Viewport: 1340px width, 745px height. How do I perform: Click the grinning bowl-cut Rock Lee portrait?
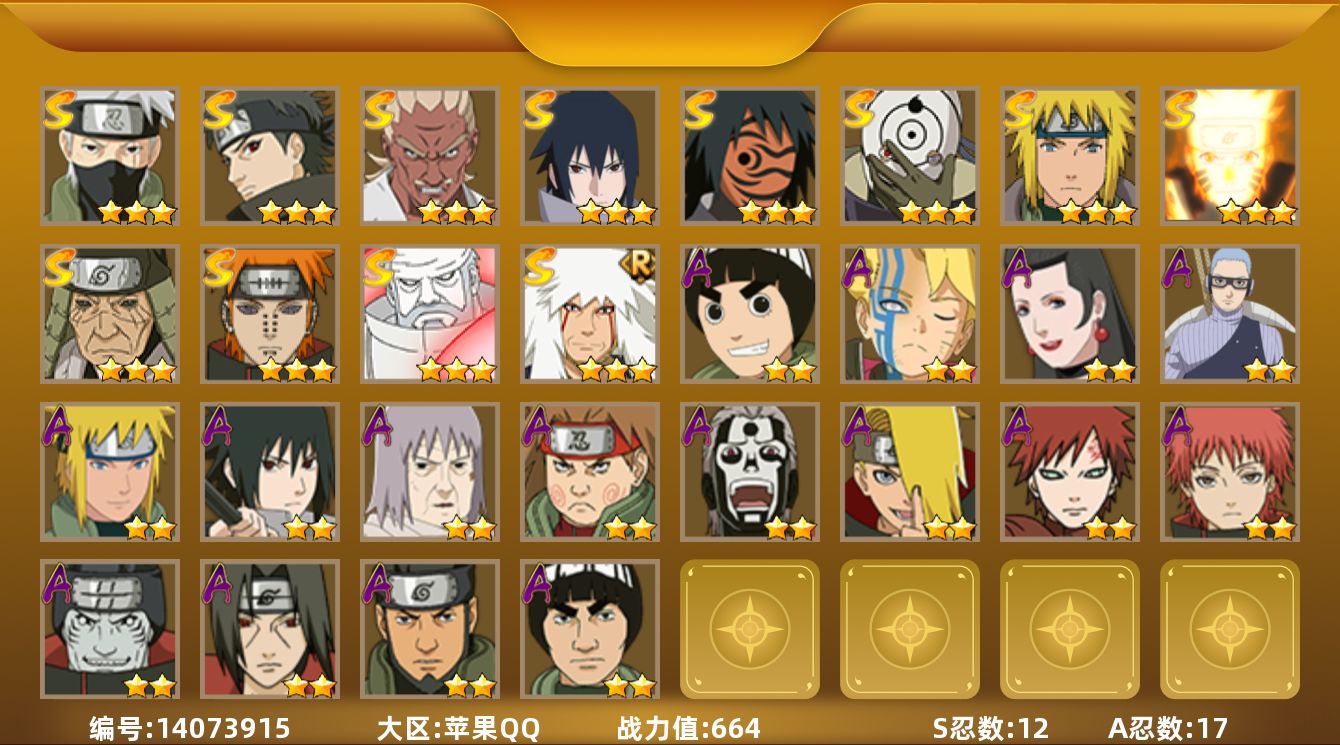tap(750, 314)
